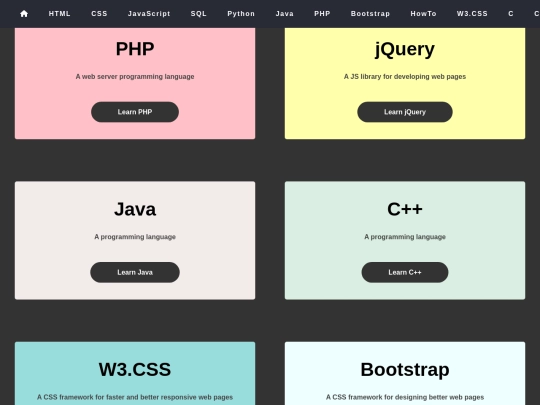Open the PHP nav item

tap(322, 14)
